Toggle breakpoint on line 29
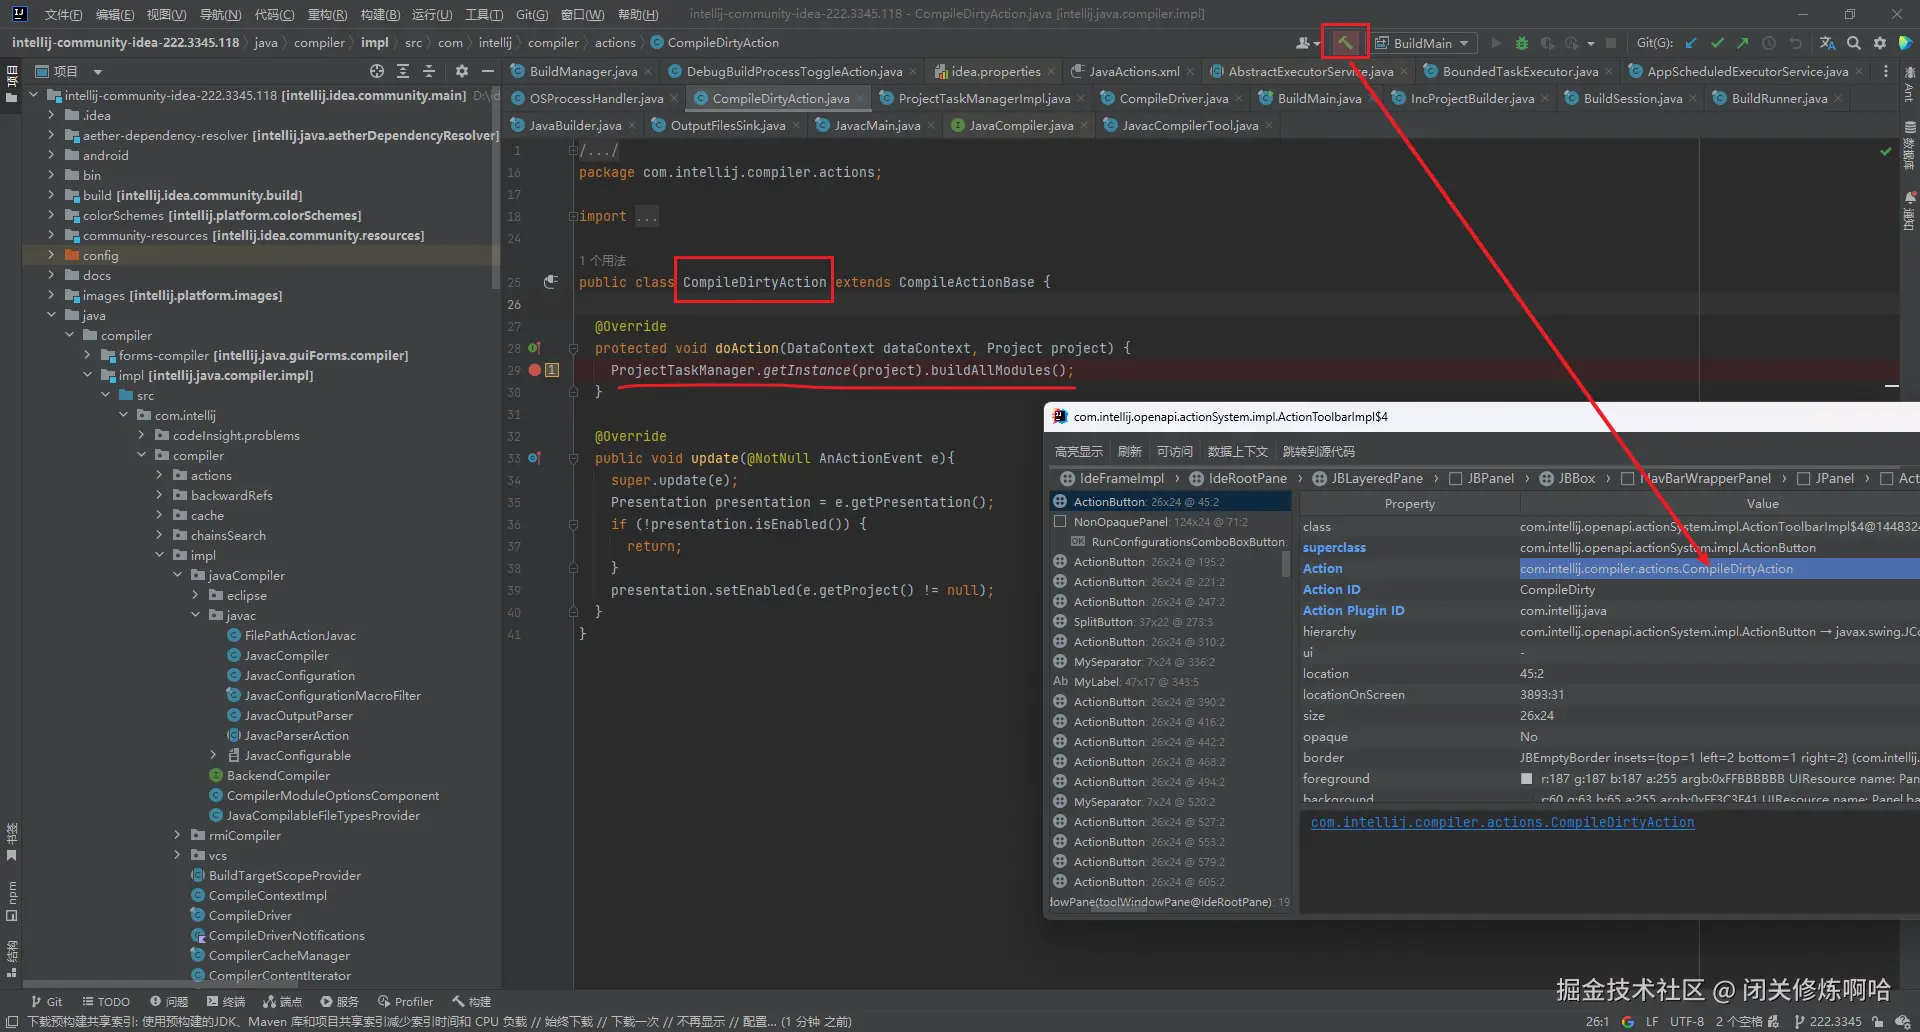1920x1032 pixels. (535, 370)
